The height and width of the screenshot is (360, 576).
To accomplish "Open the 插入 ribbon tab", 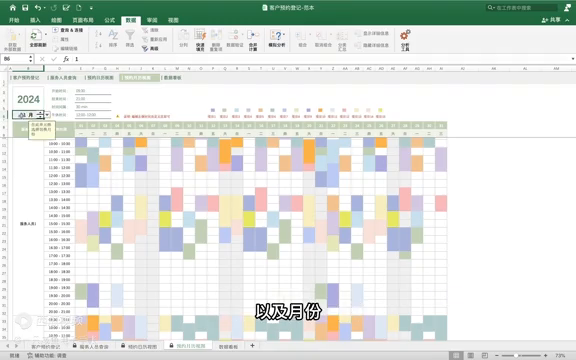I will click(x=35, y=20).
